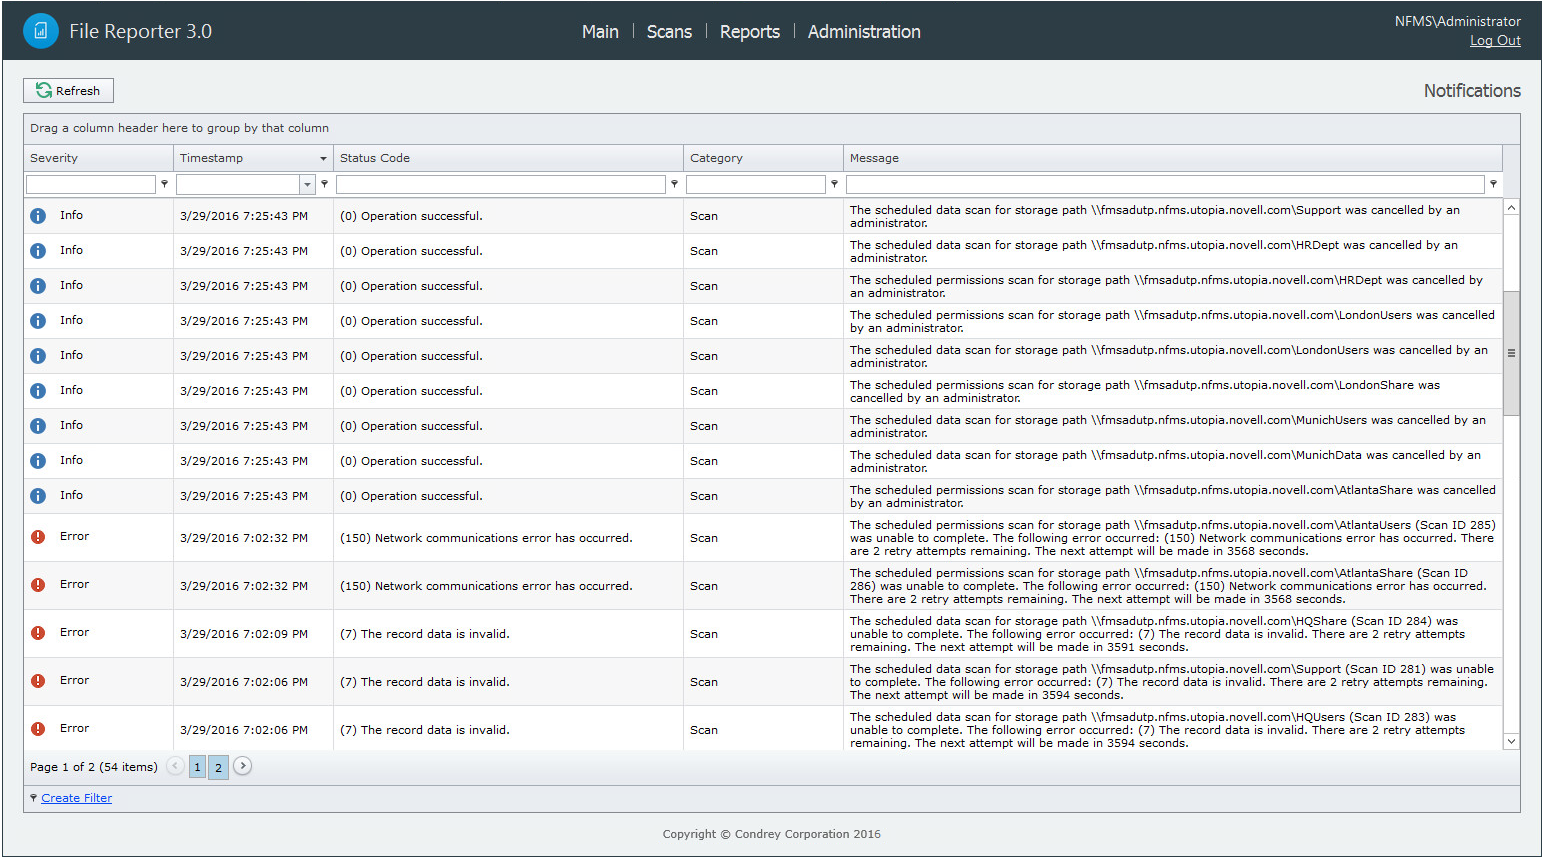Screen dimensions: 1544x859
Task: Jump to page 2 of notifications
Action: (x=218, y=767)
